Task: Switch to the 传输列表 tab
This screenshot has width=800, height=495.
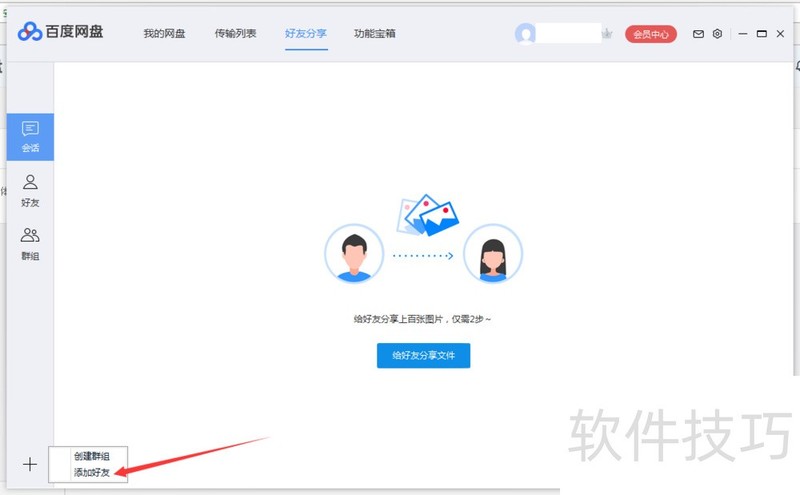Action: pos(235,34)
